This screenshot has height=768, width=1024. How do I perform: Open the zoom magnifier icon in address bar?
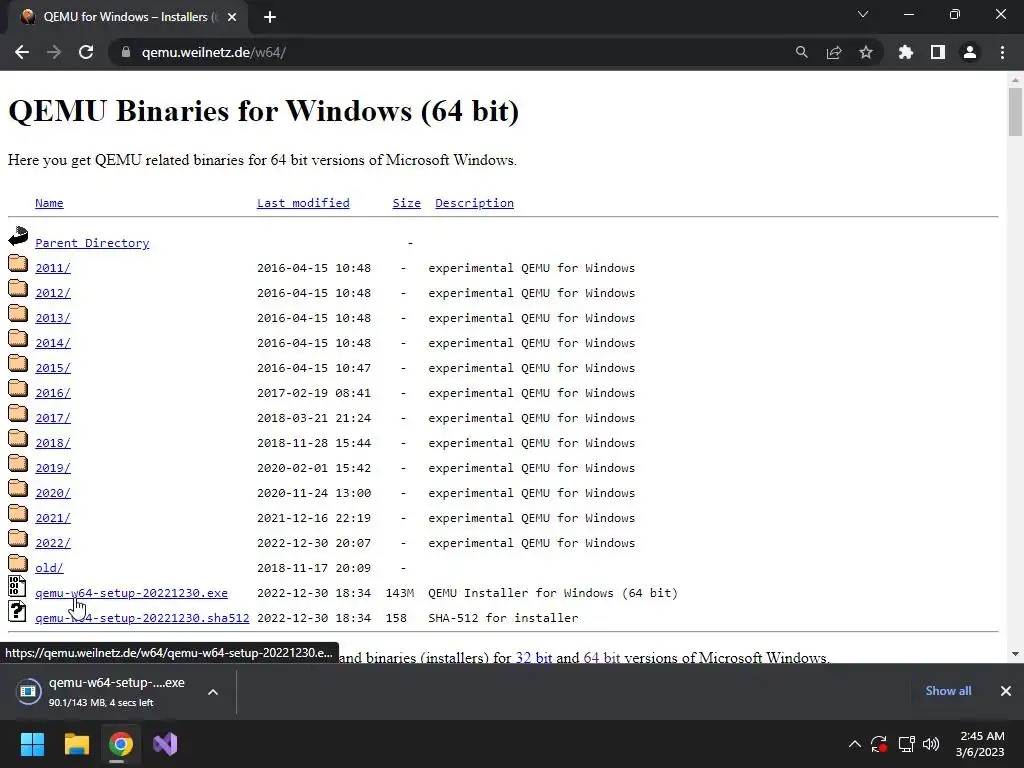click(x=801, y=52)
